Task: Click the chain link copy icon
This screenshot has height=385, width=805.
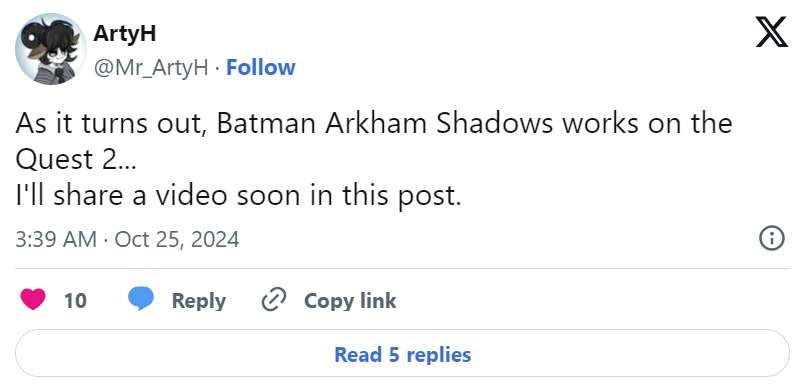Action: pos(274,300)
